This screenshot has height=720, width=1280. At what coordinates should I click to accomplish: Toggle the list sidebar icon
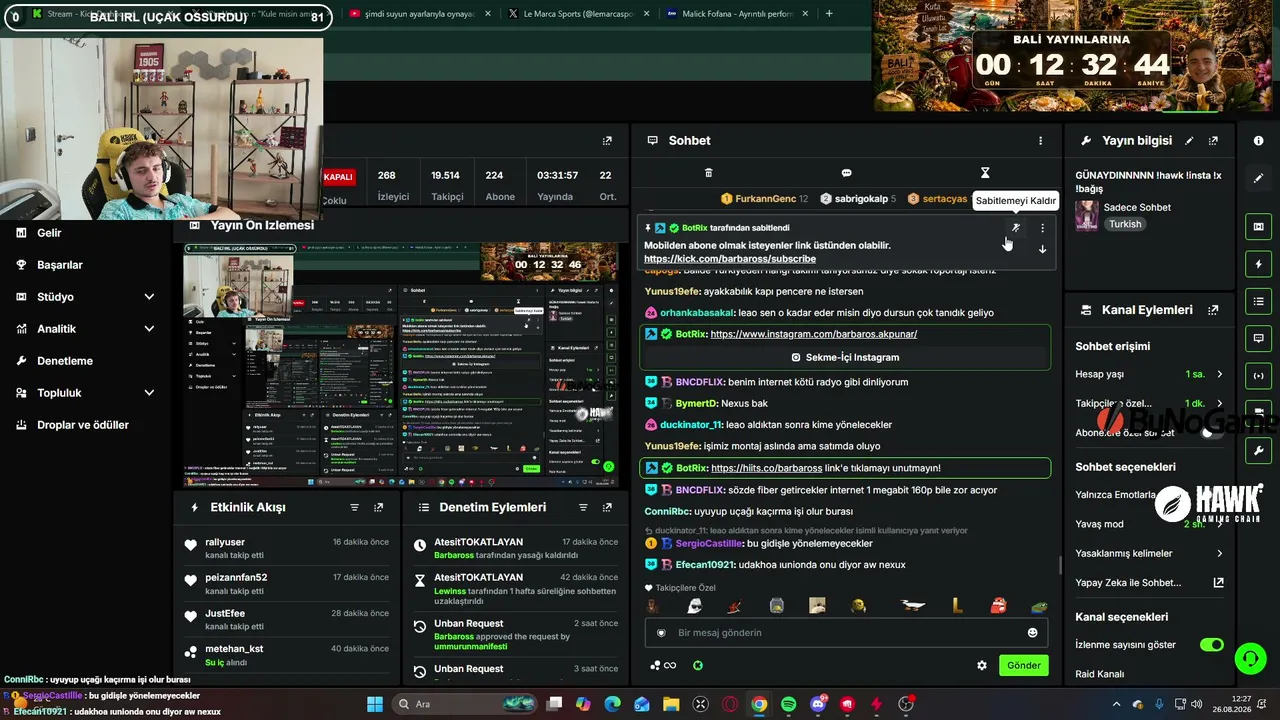pos(1258,301)
